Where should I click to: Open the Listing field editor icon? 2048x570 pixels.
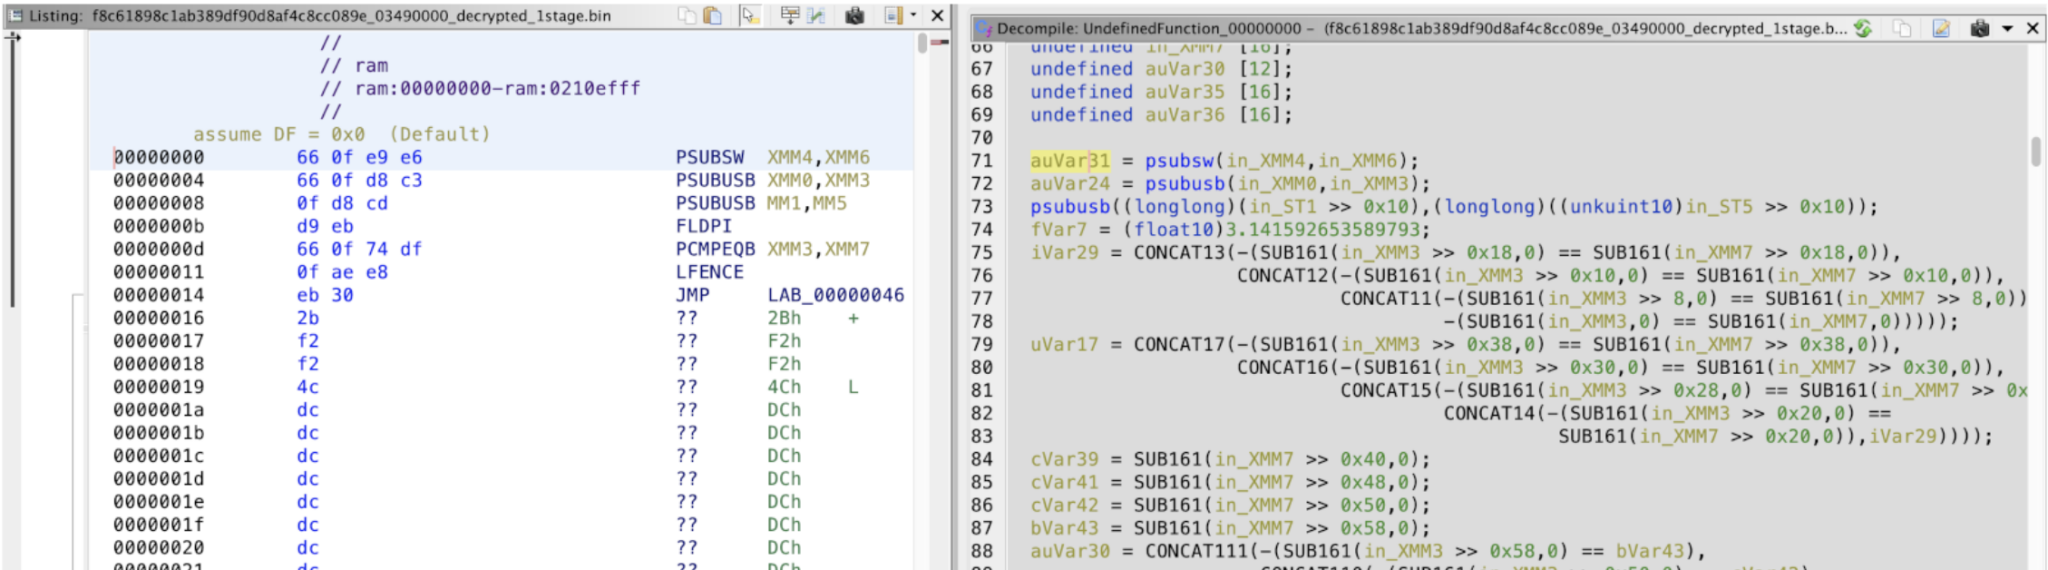[x=790, y=15]
